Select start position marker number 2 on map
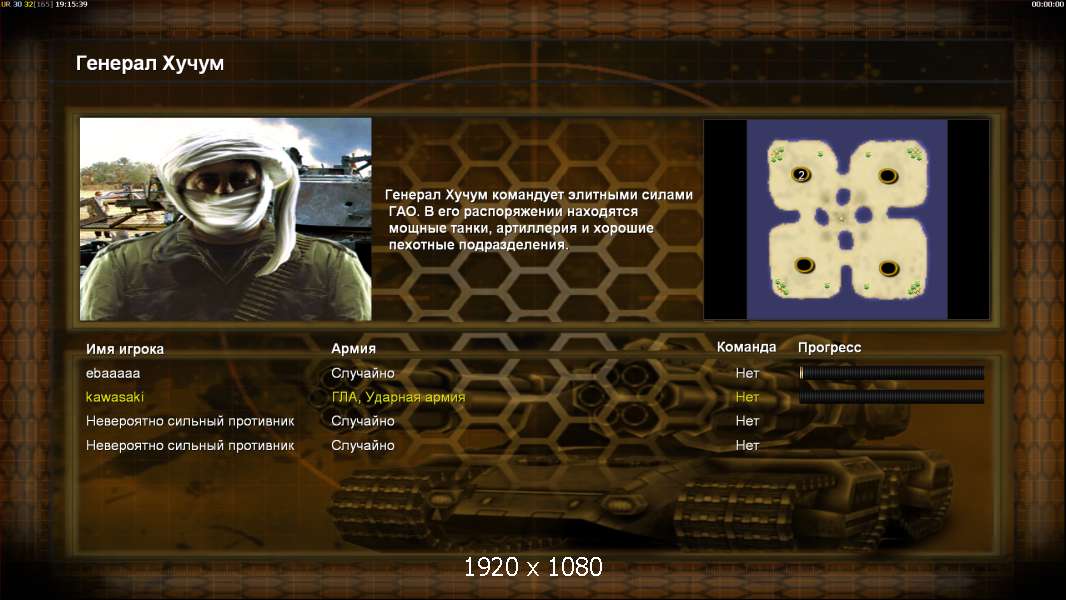 802,175
